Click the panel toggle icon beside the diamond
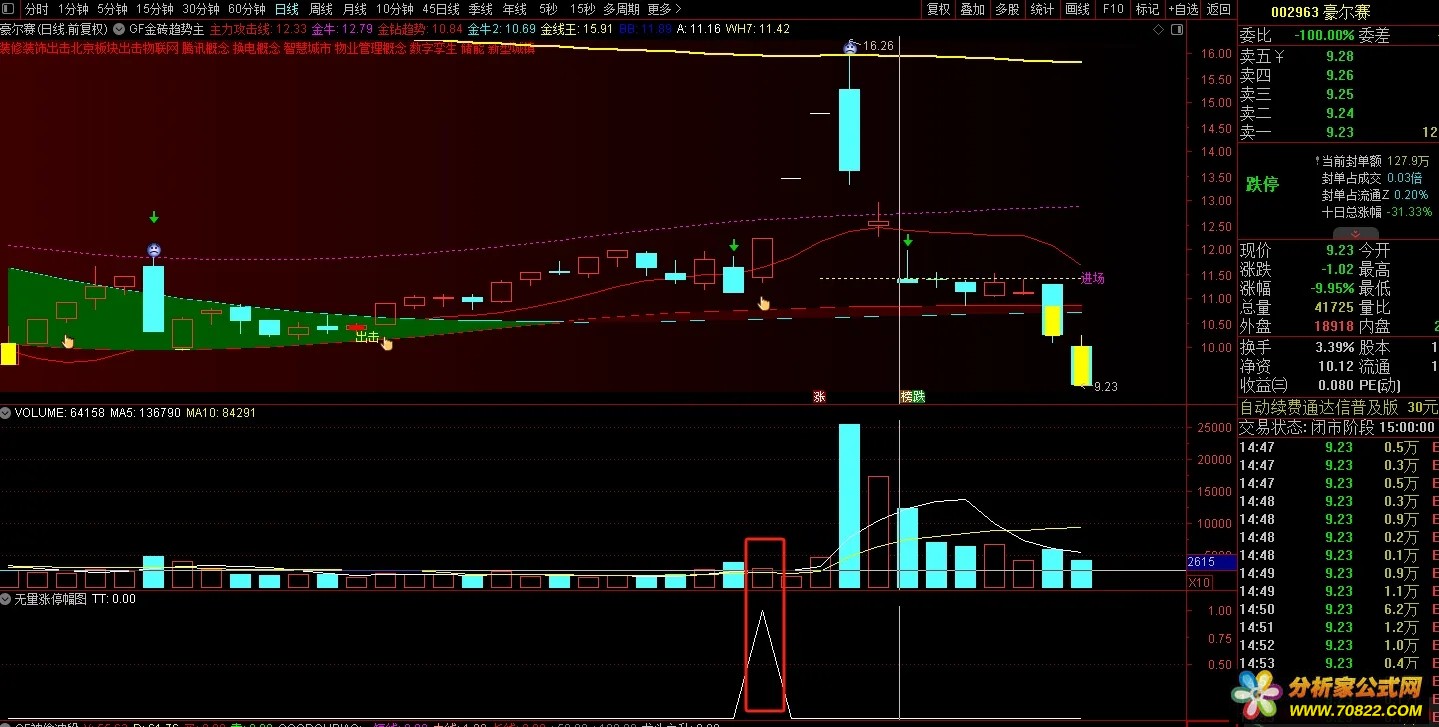Screen dimensions: 1439x727 click(x=1175, y=29)
